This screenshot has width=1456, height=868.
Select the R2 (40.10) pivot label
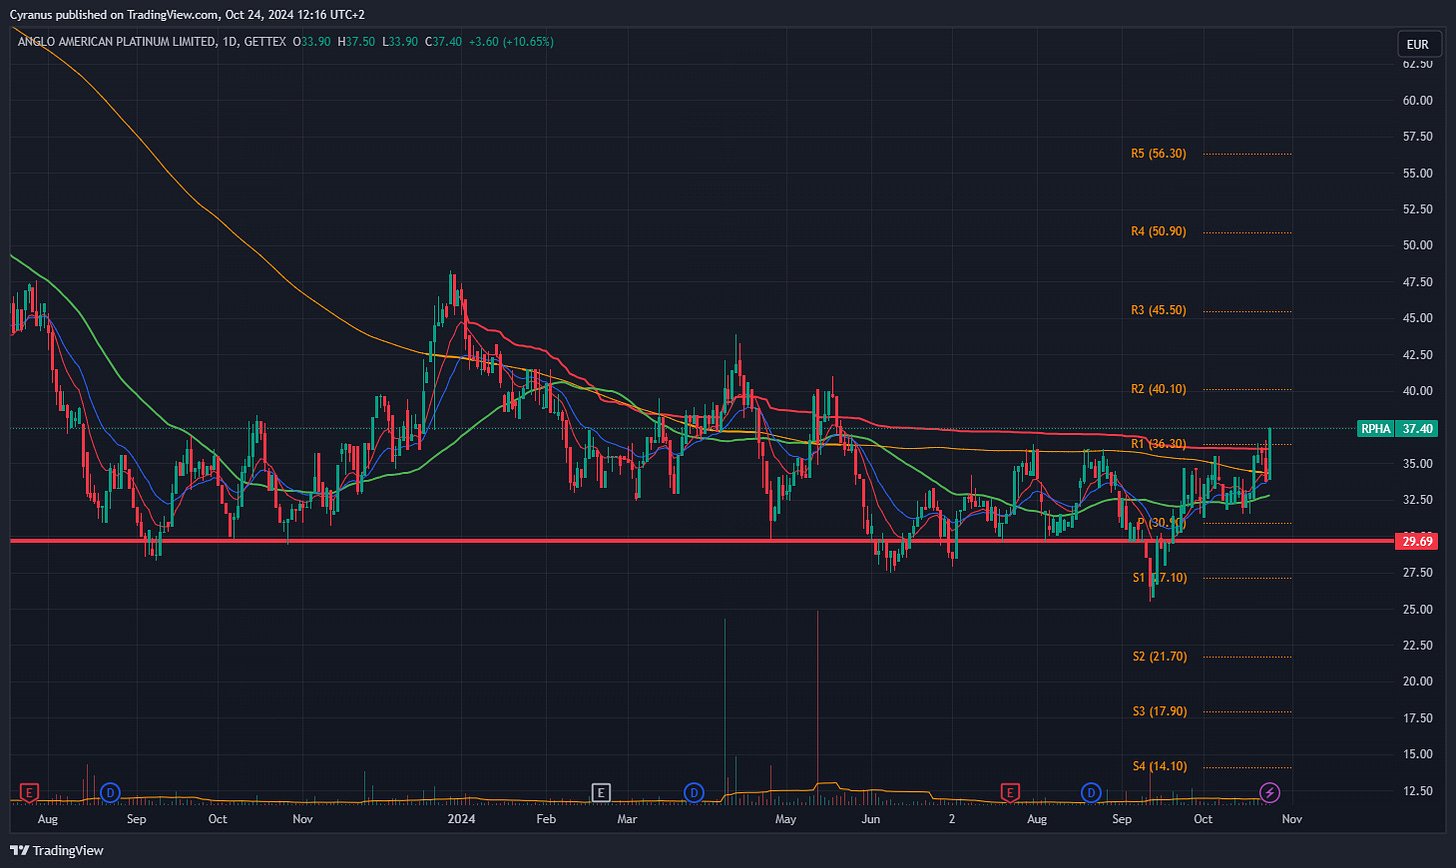coord(1158,388)
